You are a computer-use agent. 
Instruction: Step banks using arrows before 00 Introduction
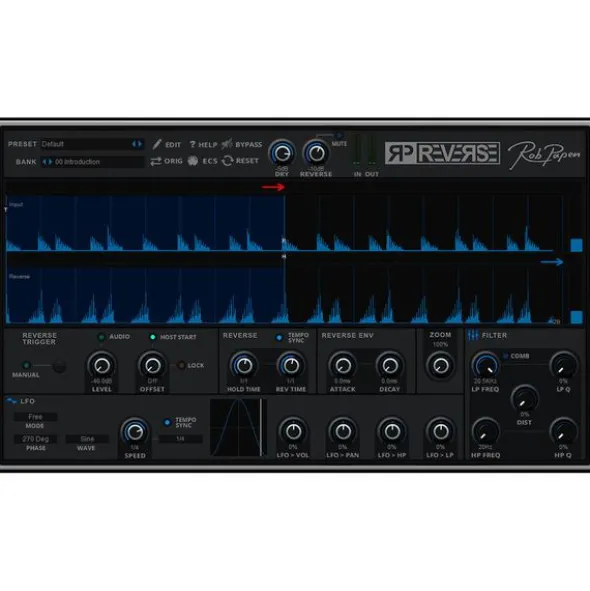pos(47,162)
